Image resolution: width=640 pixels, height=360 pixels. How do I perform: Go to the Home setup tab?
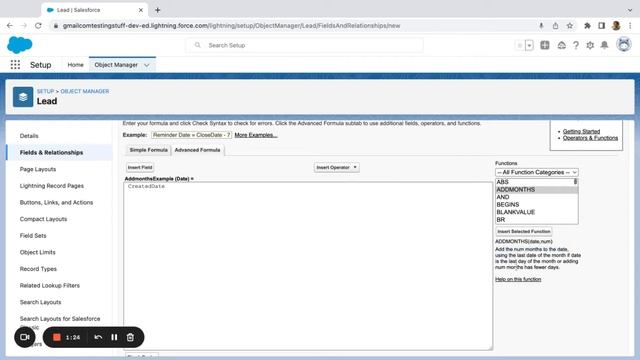[x=75, y=65]
